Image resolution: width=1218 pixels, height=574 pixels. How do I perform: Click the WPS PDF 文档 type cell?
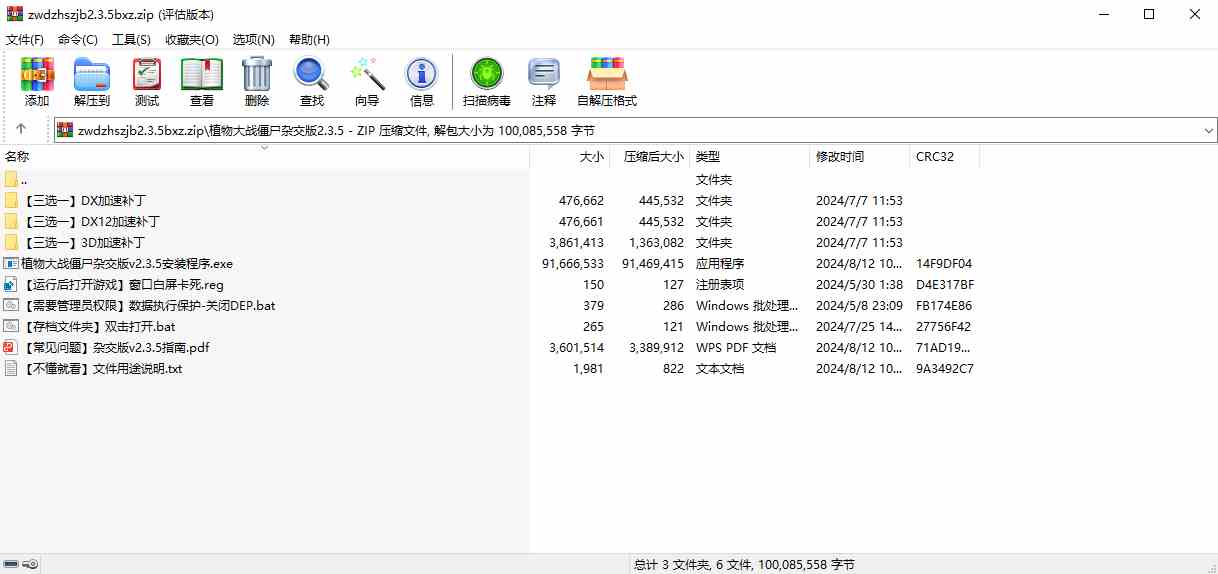click(x=736, y=348)
